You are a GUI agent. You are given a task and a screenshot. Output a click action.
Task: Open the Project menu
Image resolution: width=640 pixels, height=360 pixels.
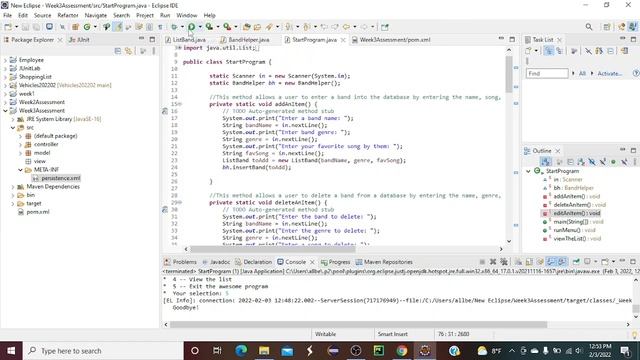pos(145,15)
